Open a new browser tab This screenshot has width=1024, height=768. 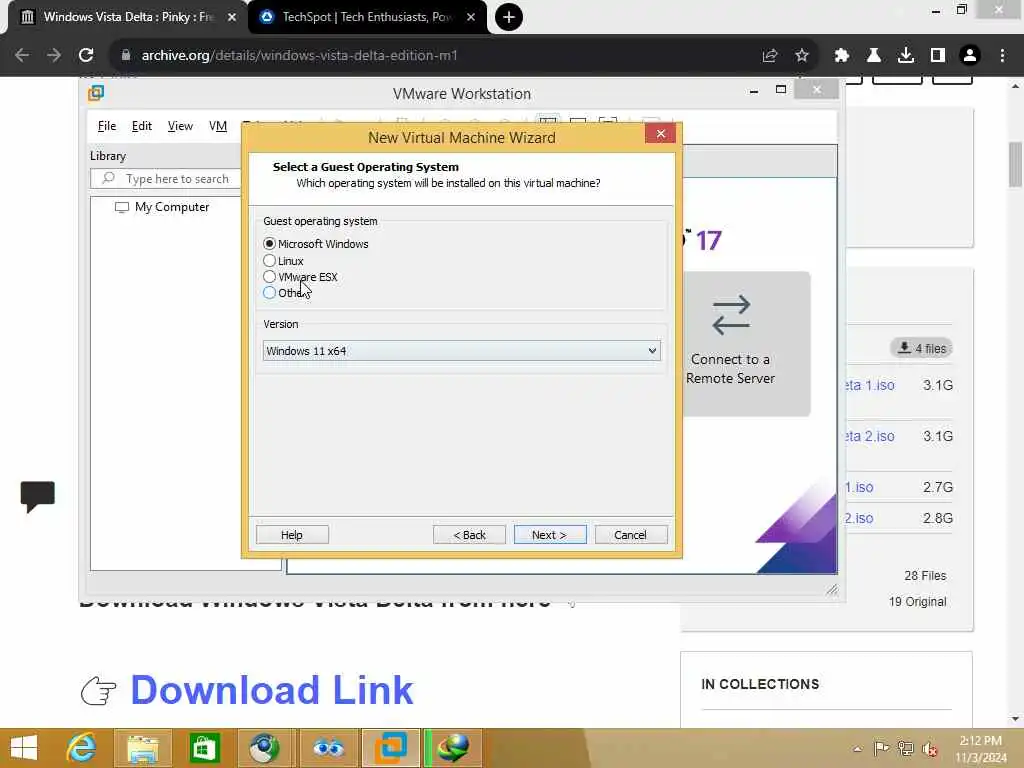point(509,17)
